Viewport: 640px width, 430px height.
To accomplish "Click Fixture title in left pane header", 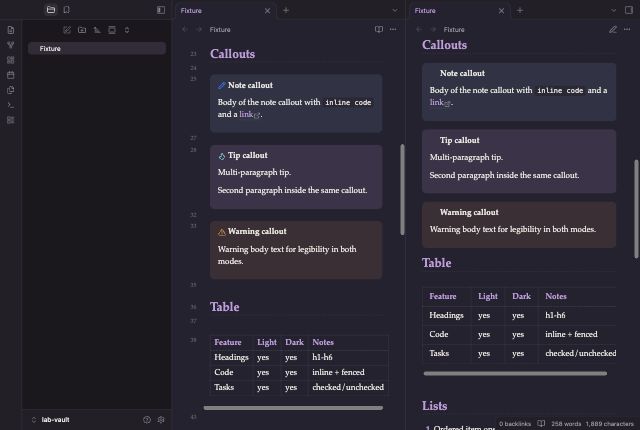I will (220, 29).
